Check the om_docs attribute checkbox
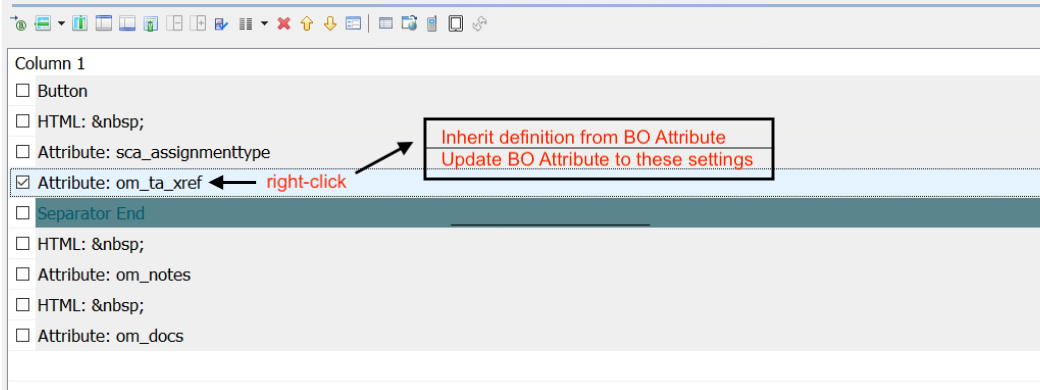This screenshot has width=1040, height=390. pyautogui.click(x=23, y=336)
